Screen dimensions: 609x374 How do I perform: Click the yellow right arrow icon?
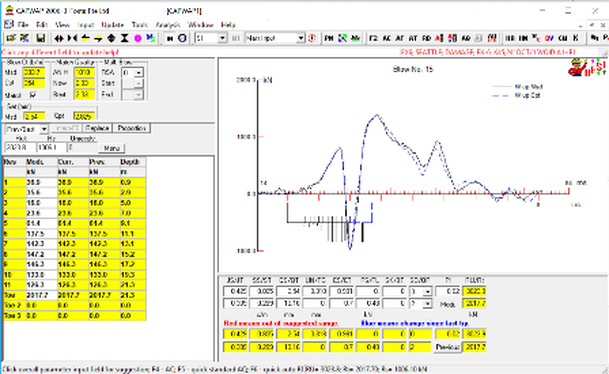(x=98, y=38)
